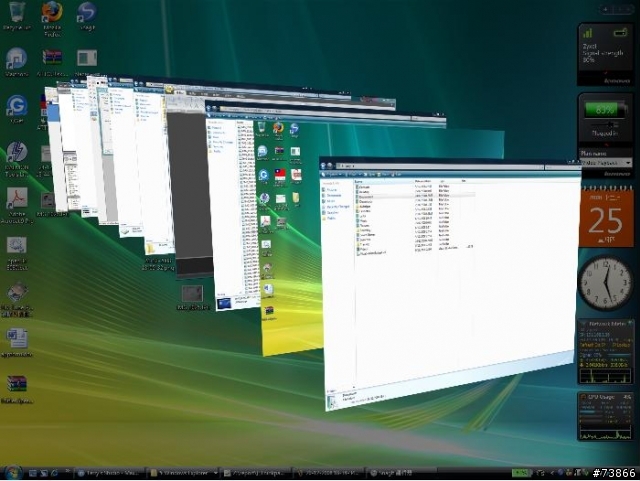Click the wireless signal strength gadget
640x481 pixels.
click(605, 53)
